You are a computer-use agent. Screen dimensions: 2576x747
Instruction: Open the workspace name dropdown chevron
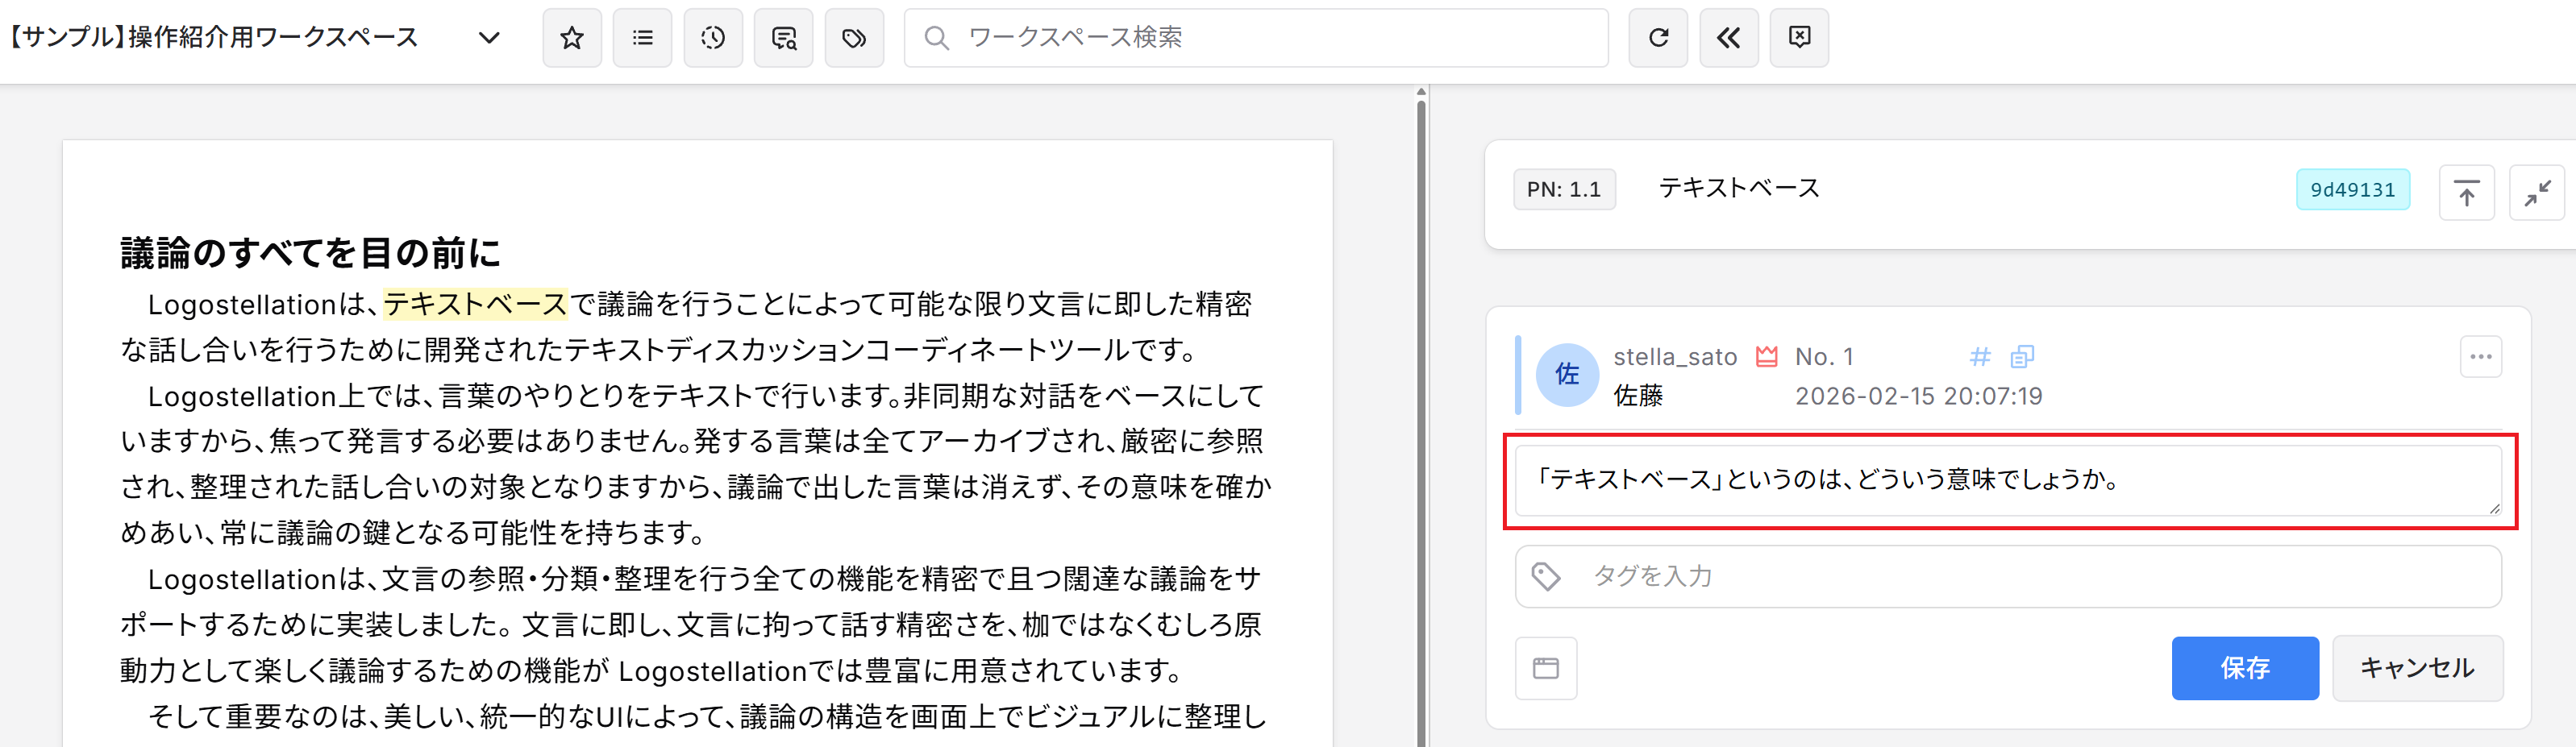[489, 38]
